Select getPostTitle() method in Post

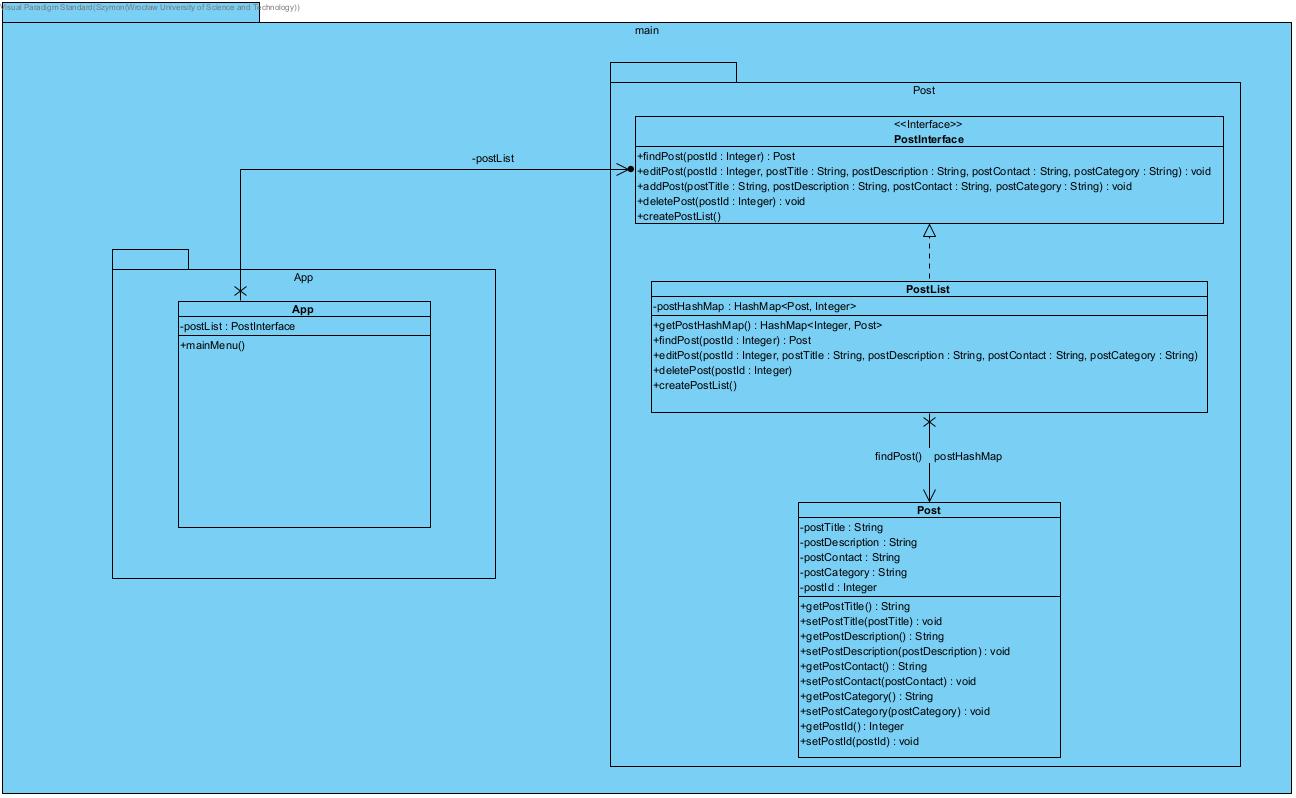point(855,606)
